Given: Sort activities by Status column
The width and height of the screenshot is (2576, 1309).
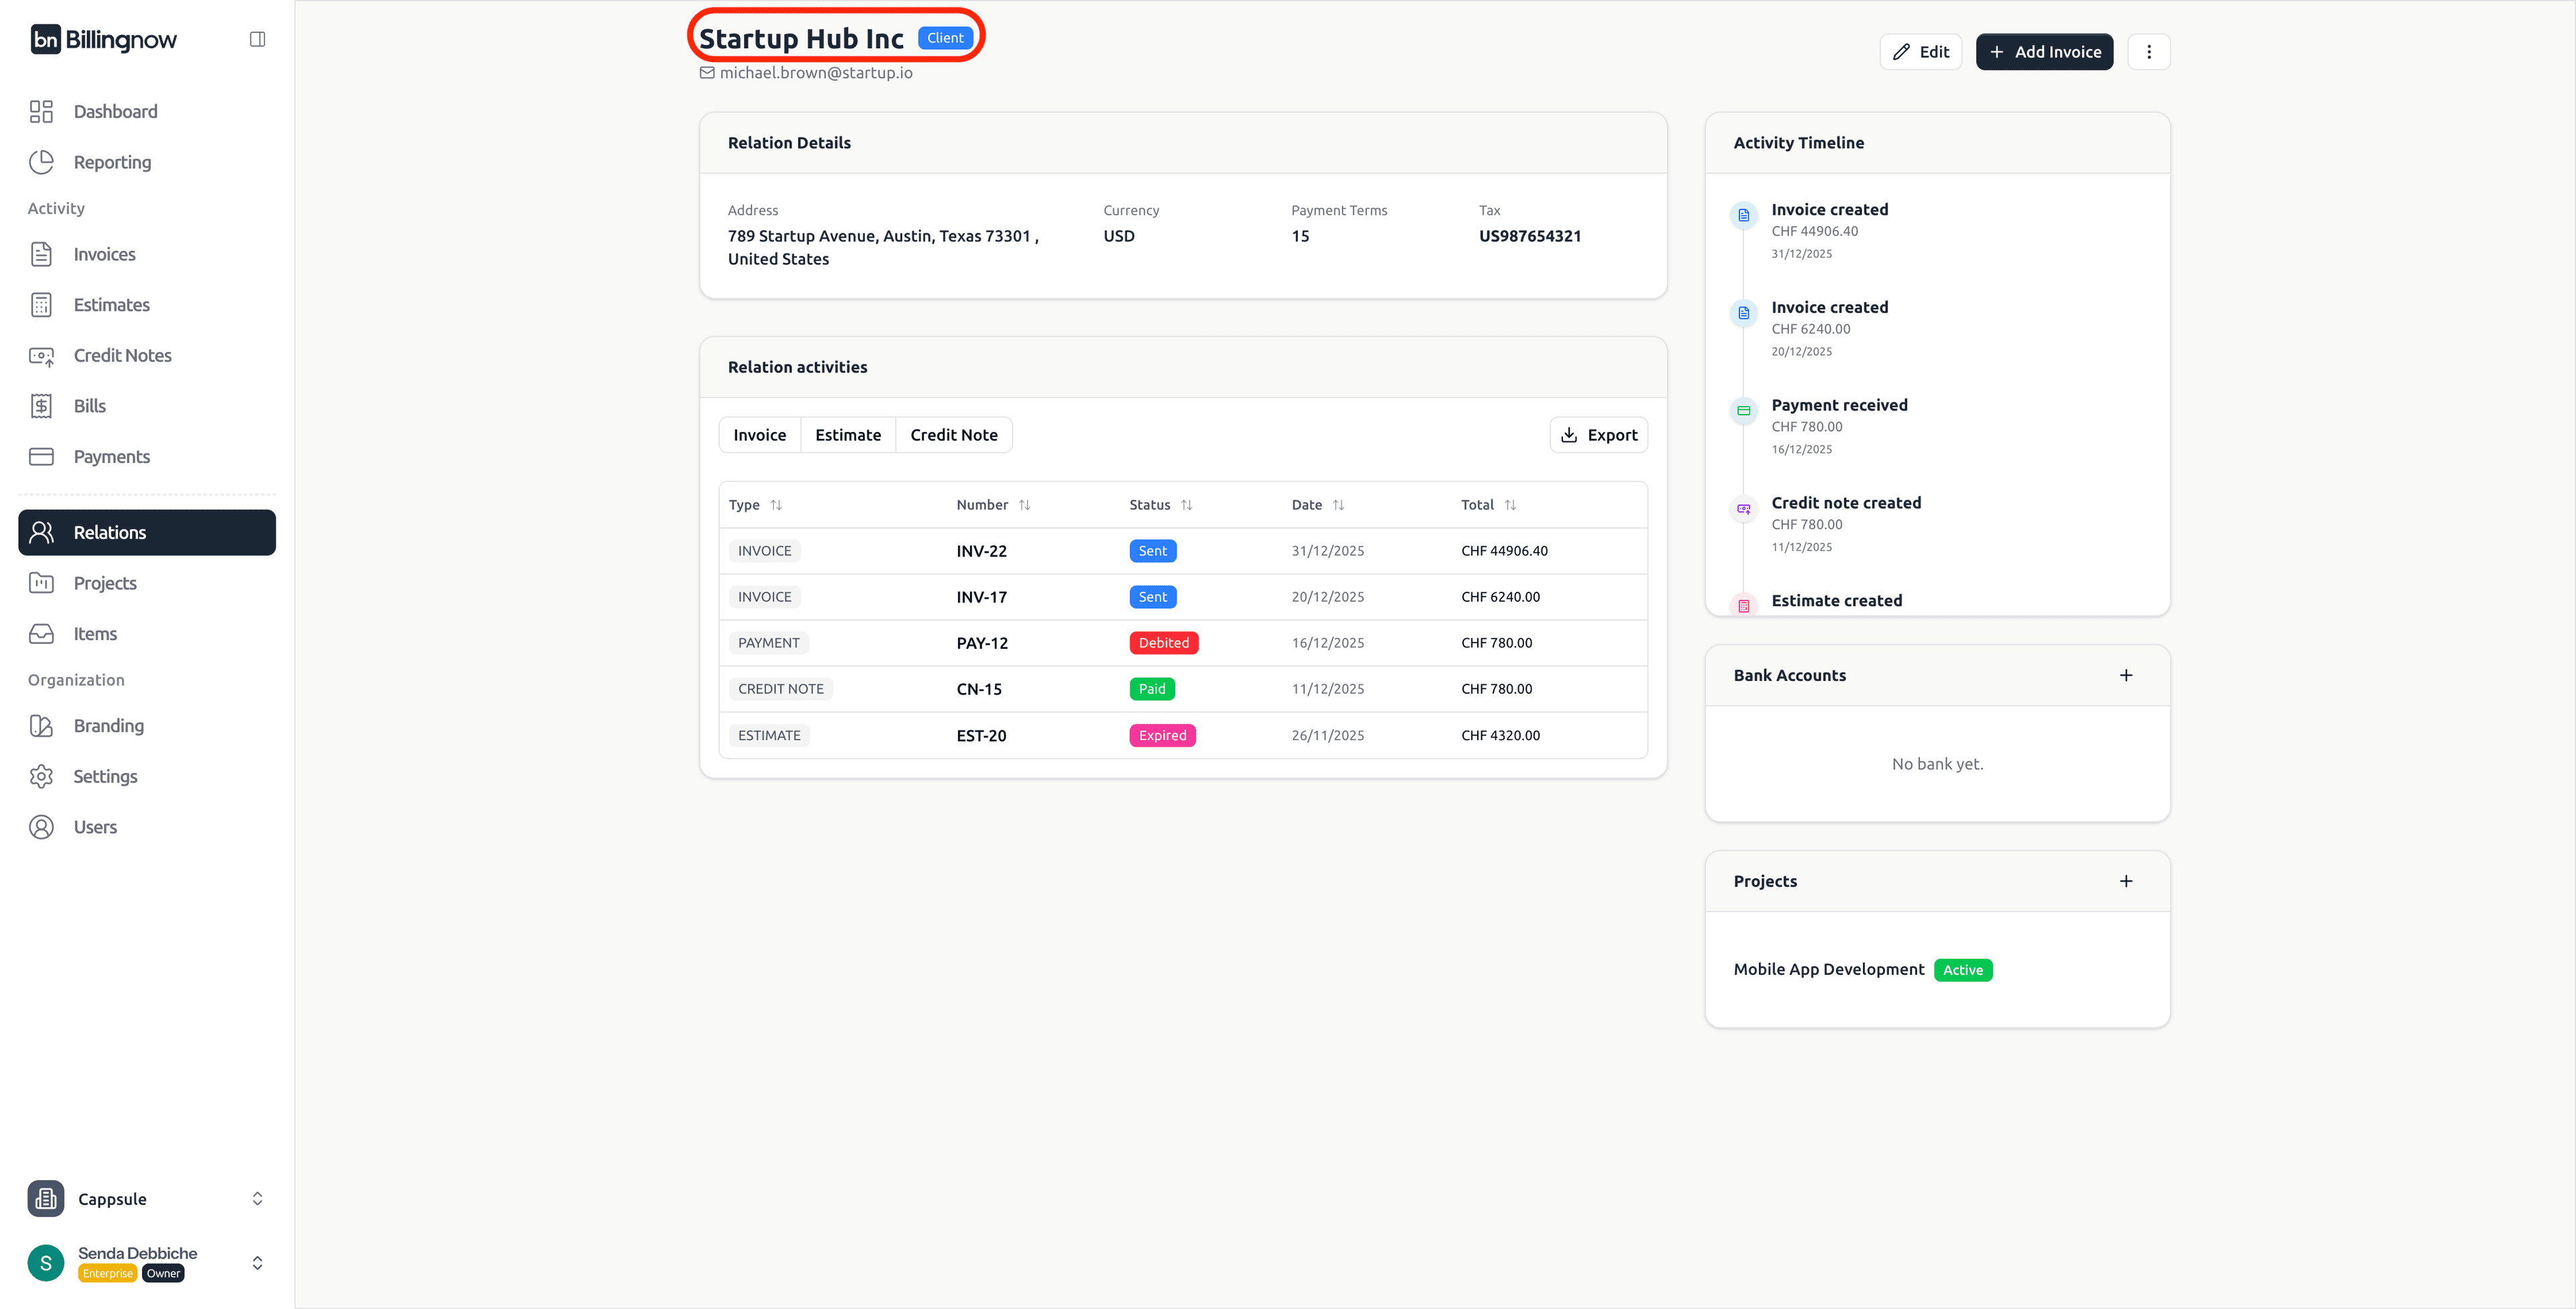Looking at the screenshot, I should 1186,505.
